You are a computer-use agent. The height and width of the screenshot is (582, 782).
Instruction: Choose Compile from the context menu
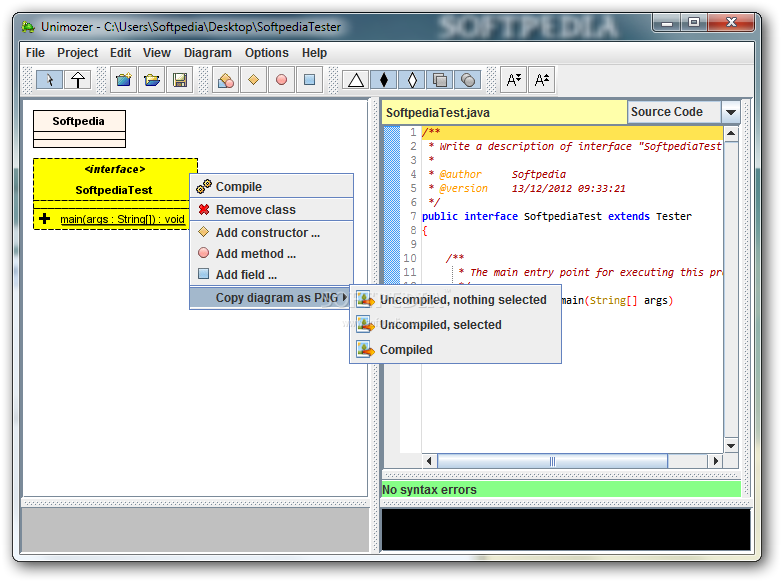271,187
